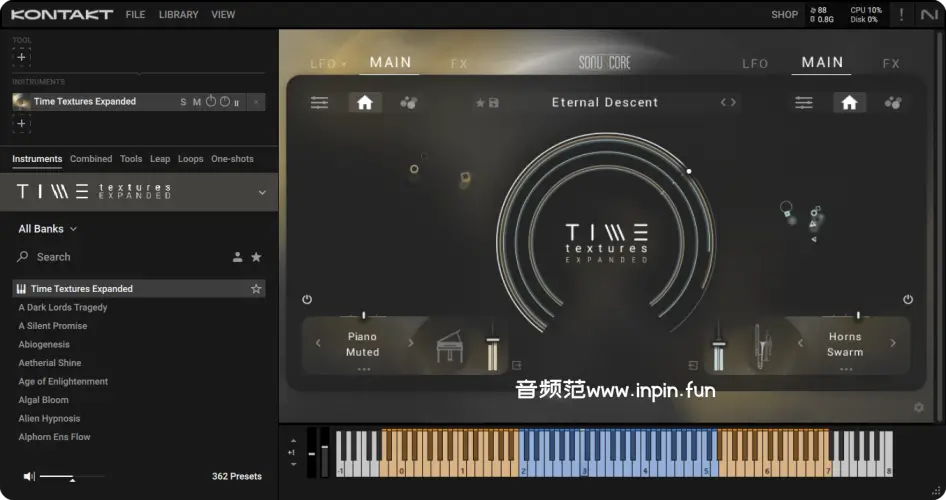Favorite the Time Textures Expanded preset star
Image resolution: width=946 pixels, height=500 pixels.
(256, 289)
